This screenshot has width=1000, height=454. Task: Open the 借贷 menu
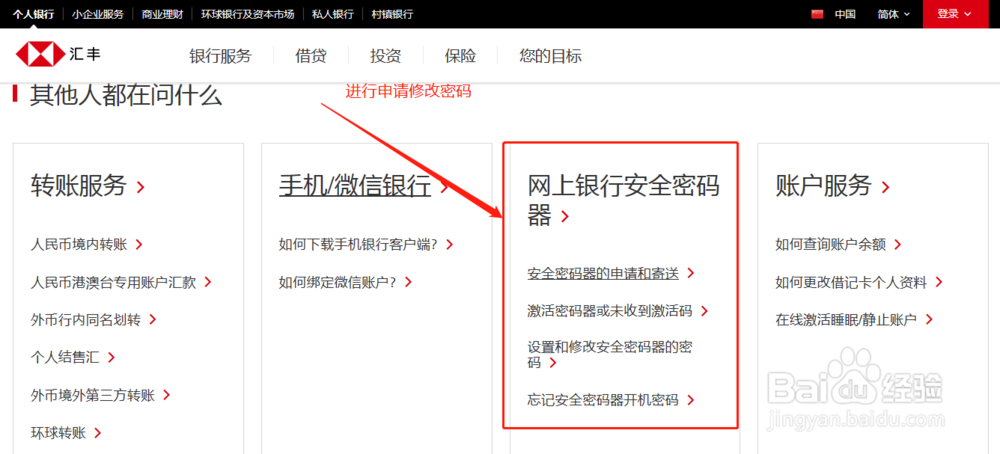click(x=311, y=56)
